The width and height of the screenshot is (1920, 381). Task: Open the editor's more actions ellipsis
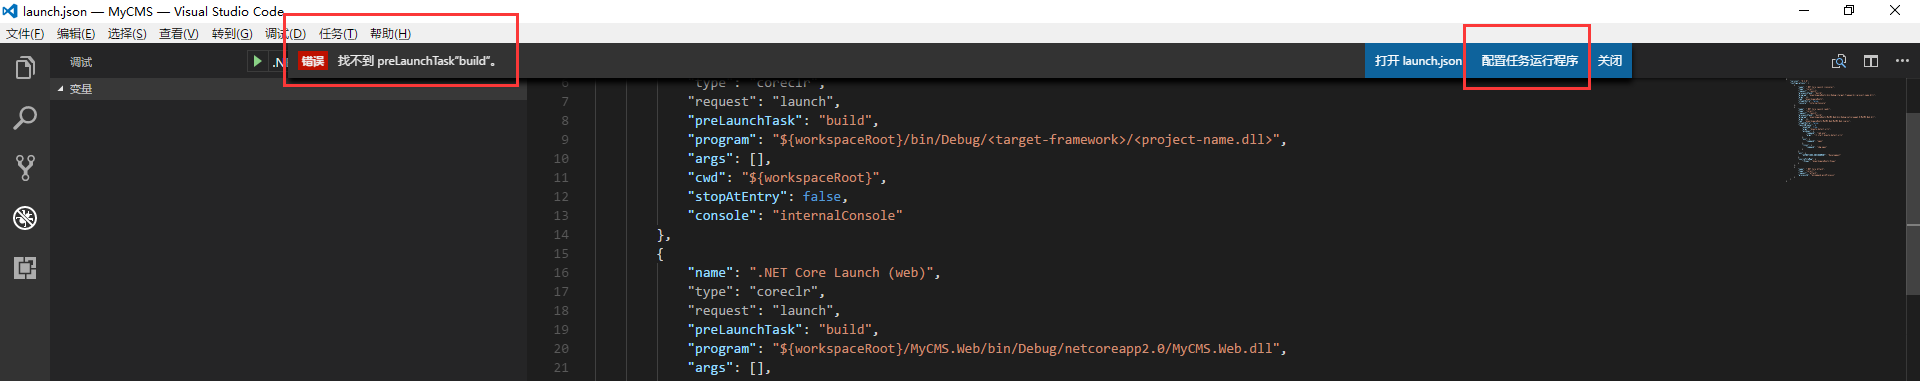point(1902,61)
